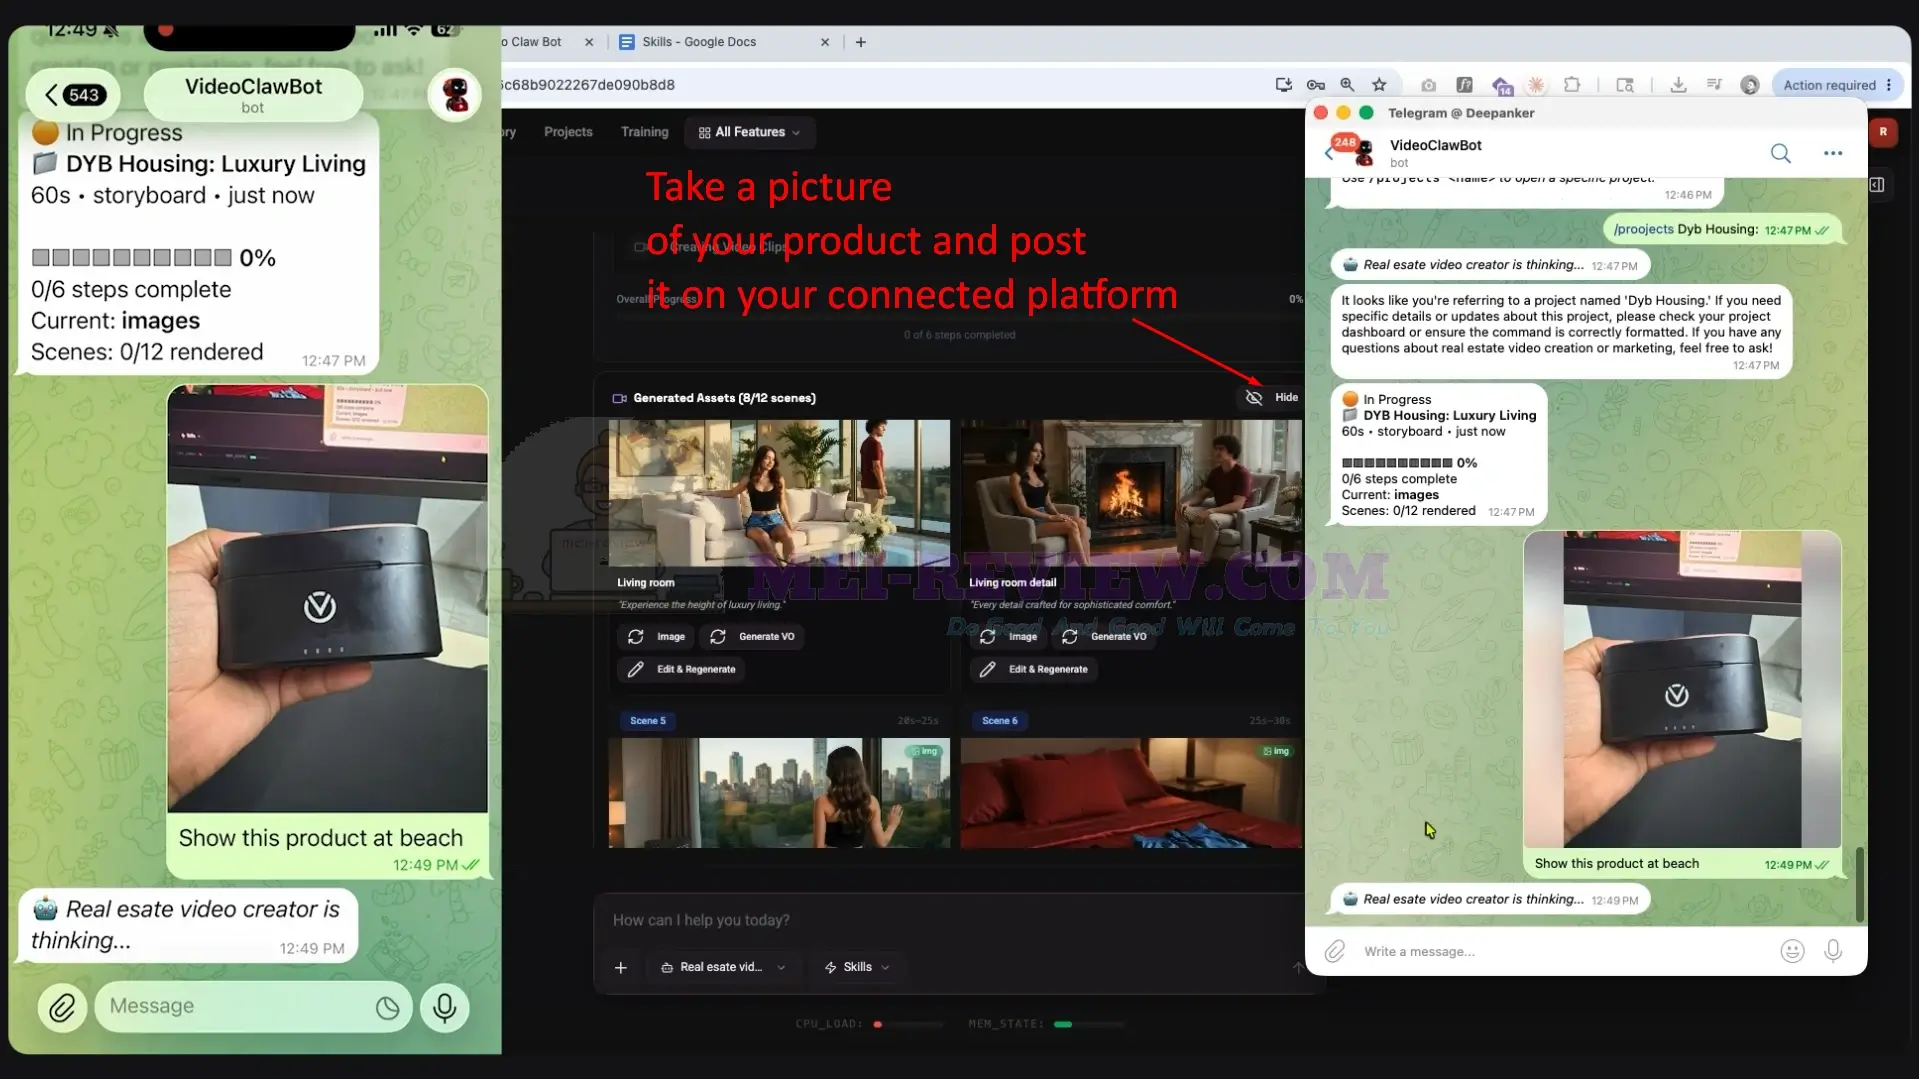
Task: Bookmark page with the browser star icon
Action: tap(1380, 85)
